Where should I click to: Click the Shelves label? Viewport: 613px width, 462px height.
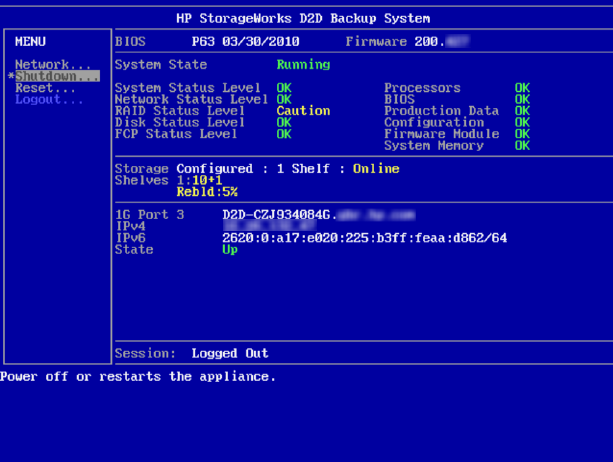(x=142, y=180)
